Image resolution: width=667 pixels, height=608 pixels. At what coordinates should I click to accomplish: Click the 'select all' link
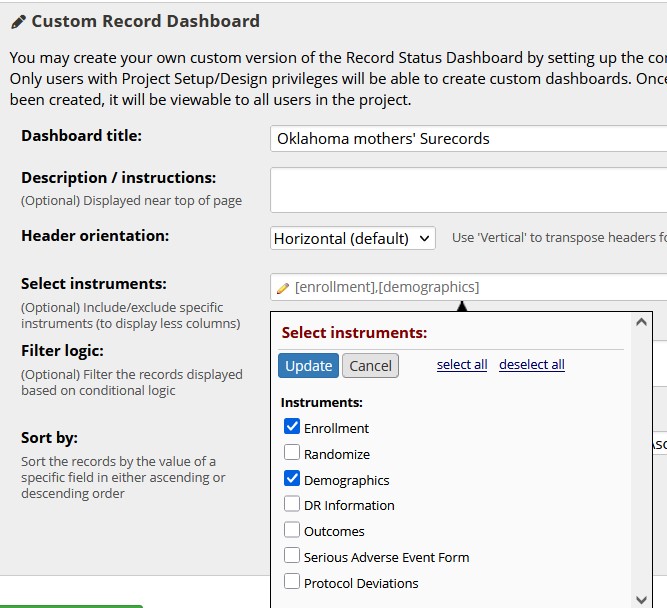pyautogui.click(x=462, y=365)
